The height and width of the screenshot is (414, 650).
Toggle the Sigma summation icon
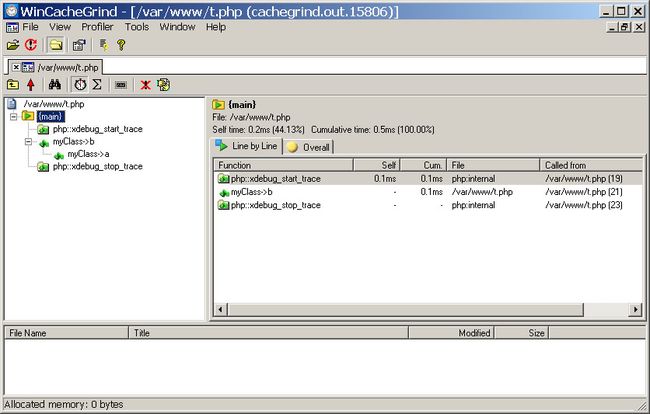(97, 85)
